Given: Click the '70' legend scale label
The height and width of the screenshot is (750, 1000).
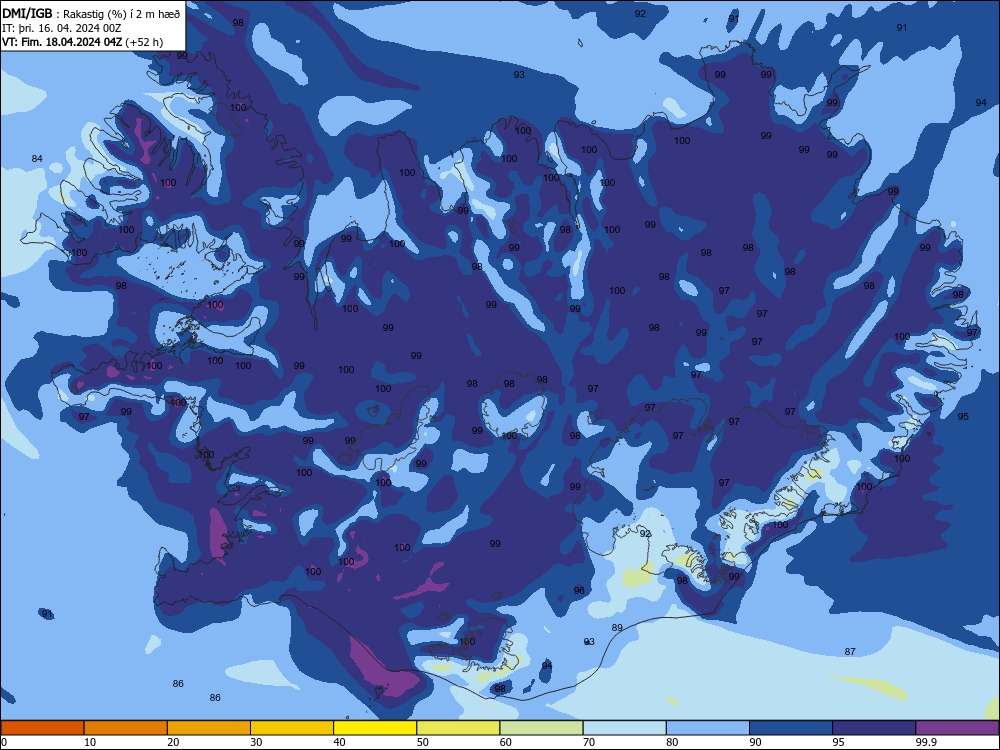Looking at the screenshot, I should point(589,742).
